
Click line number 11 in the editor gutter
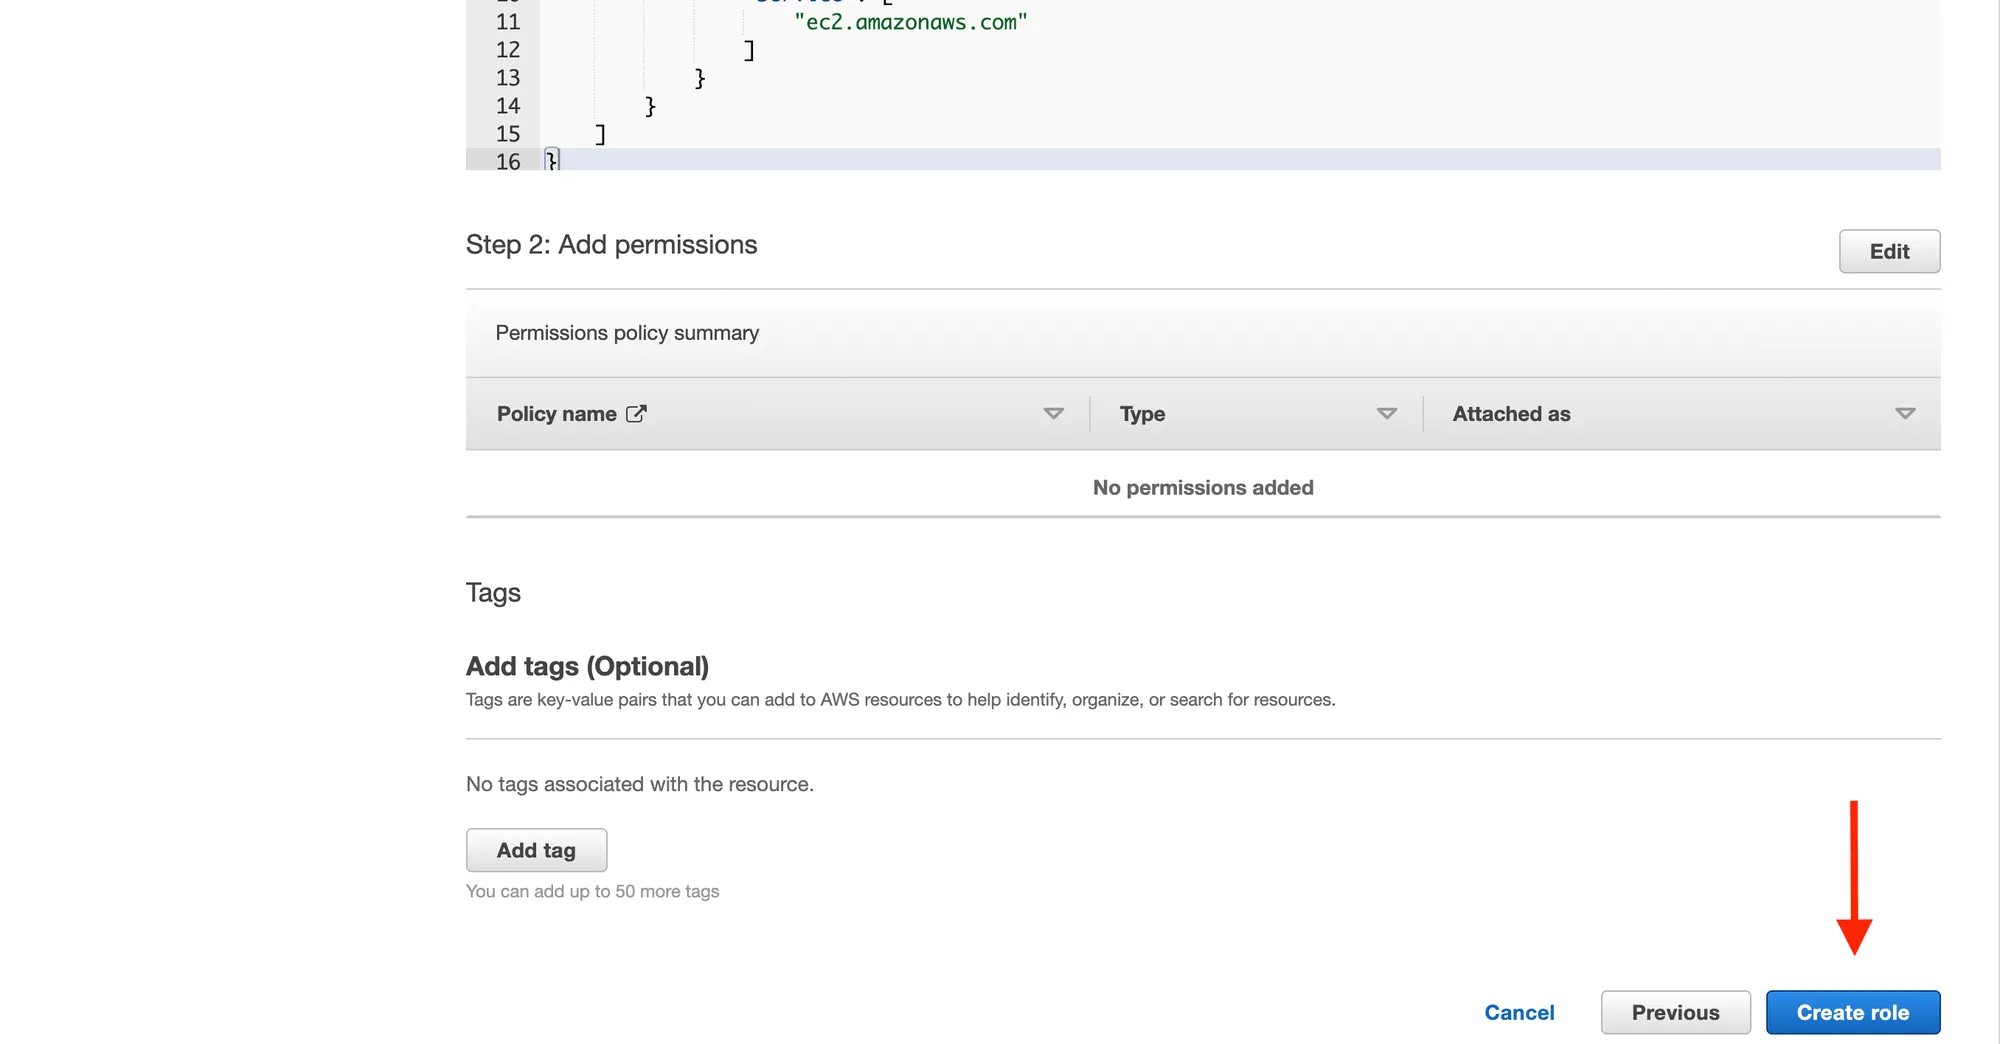coord(508,22)
